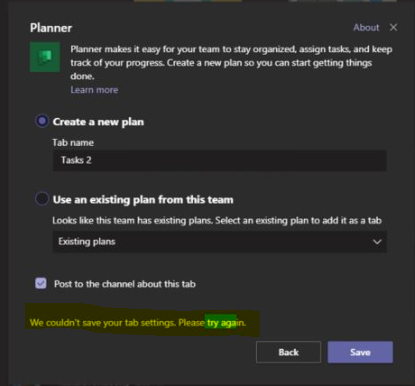Click the Planner description paragraph
The height and width of the screenshot is (386, 415).
pos(231,63)
